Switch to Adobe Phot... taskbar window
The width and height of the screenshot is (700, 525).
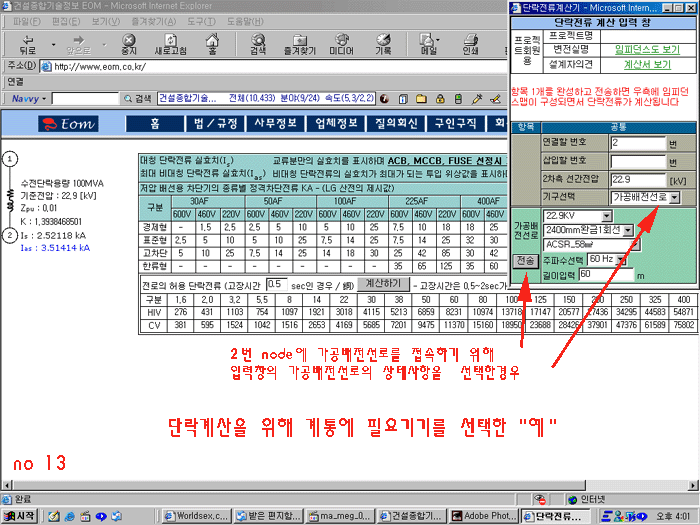[x=485, y=516]
